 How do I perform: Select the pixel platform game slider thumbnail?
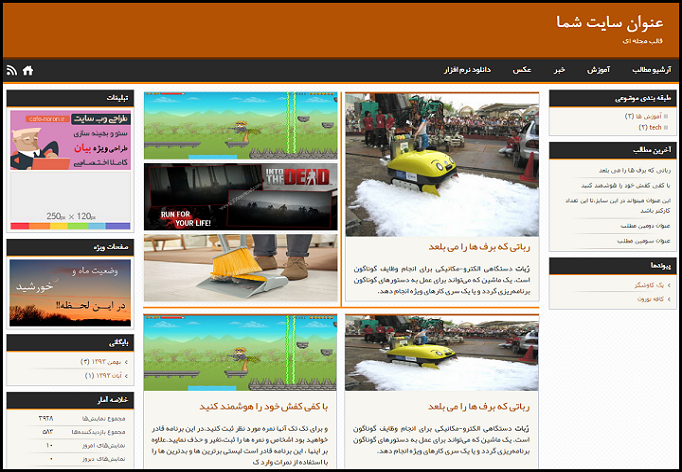pos(241,125)
